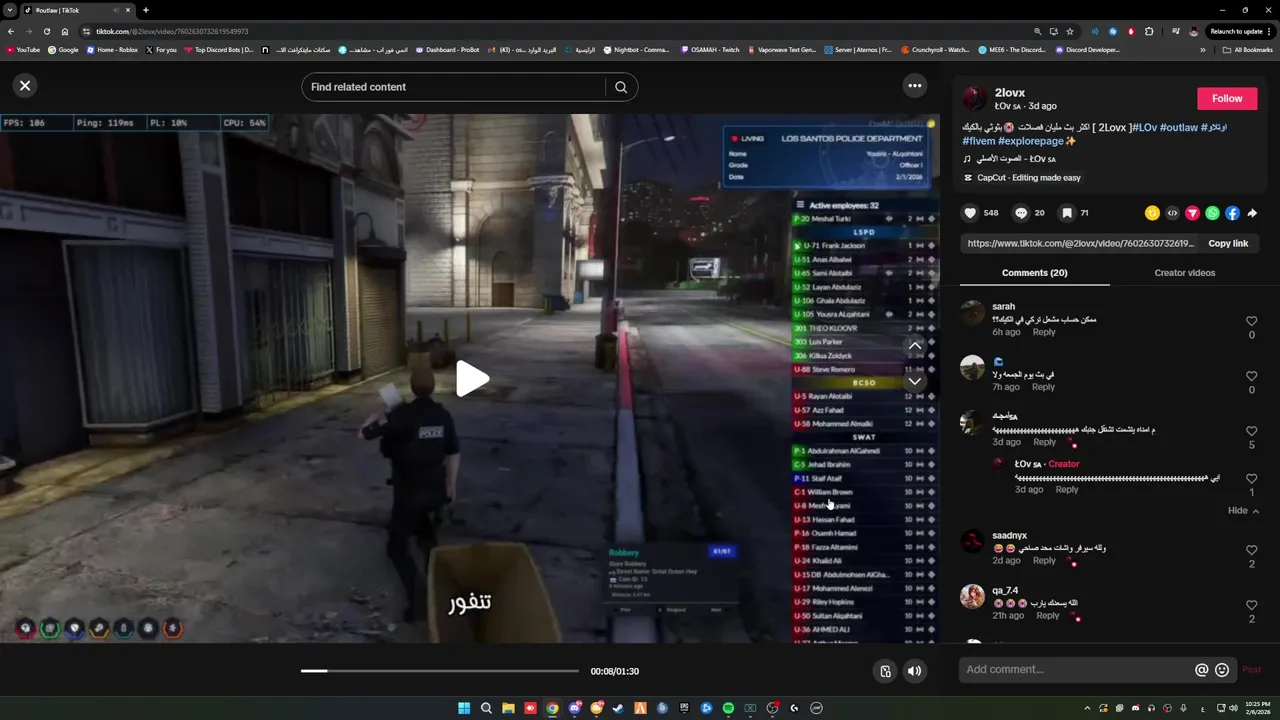Open more share options arrow
Screen dimensions: 1280x720
tap(1252, 213)
